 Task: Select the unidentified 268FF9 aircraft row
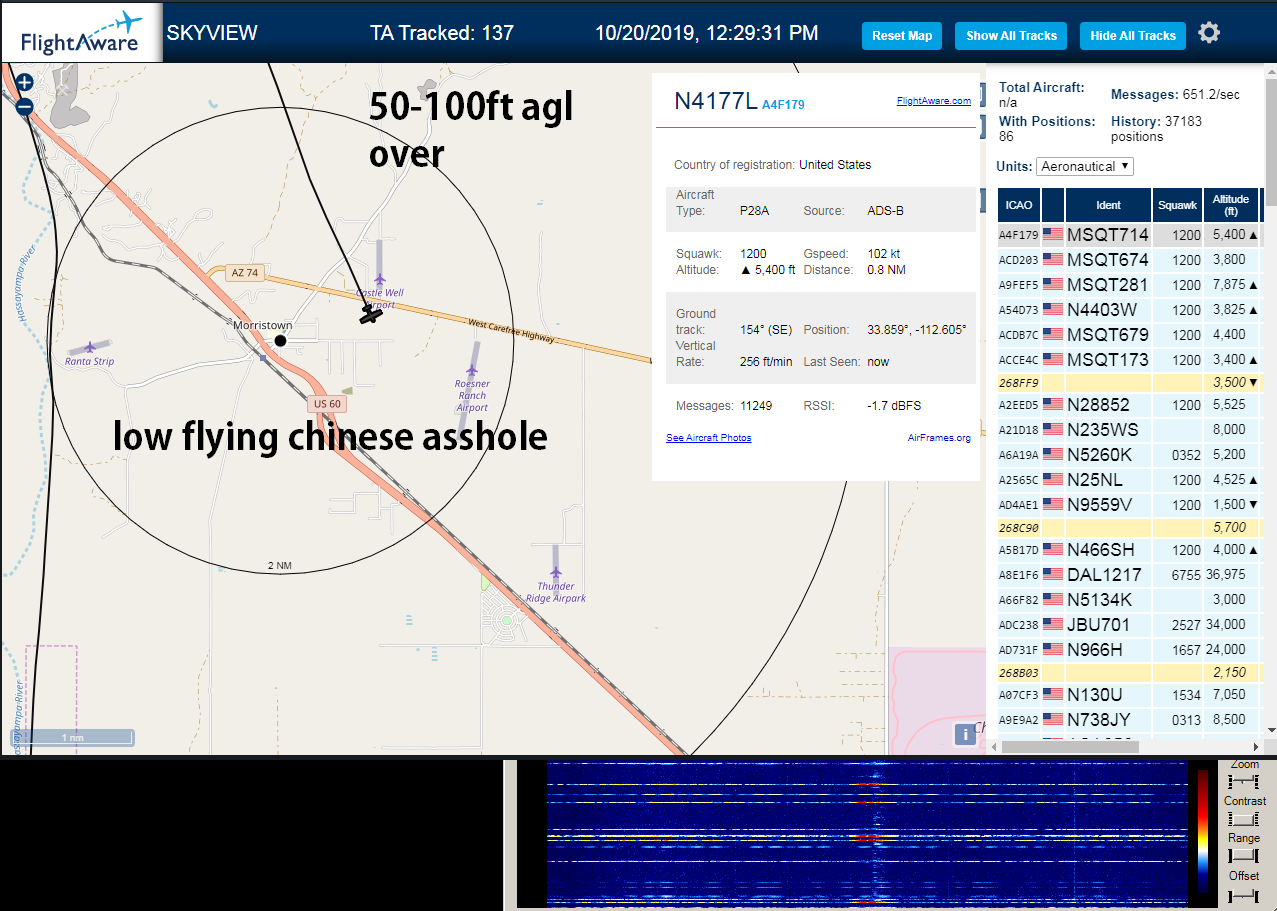(1129, 382)
